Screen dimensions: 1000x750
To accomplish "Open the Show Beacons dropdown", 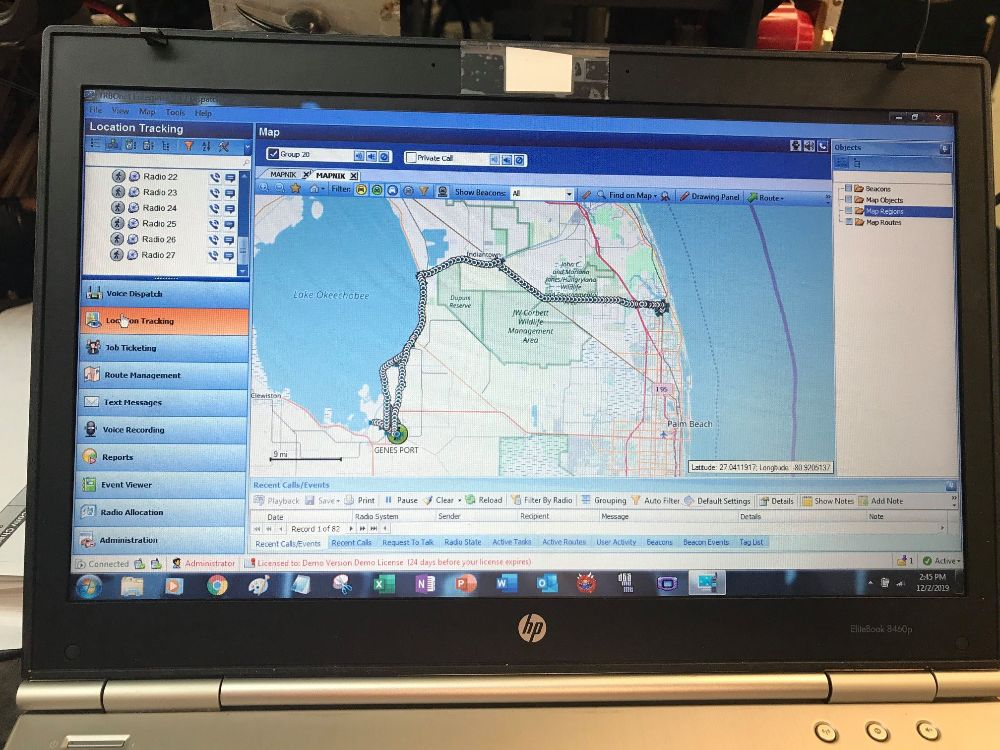I will (x=569, y=194).
